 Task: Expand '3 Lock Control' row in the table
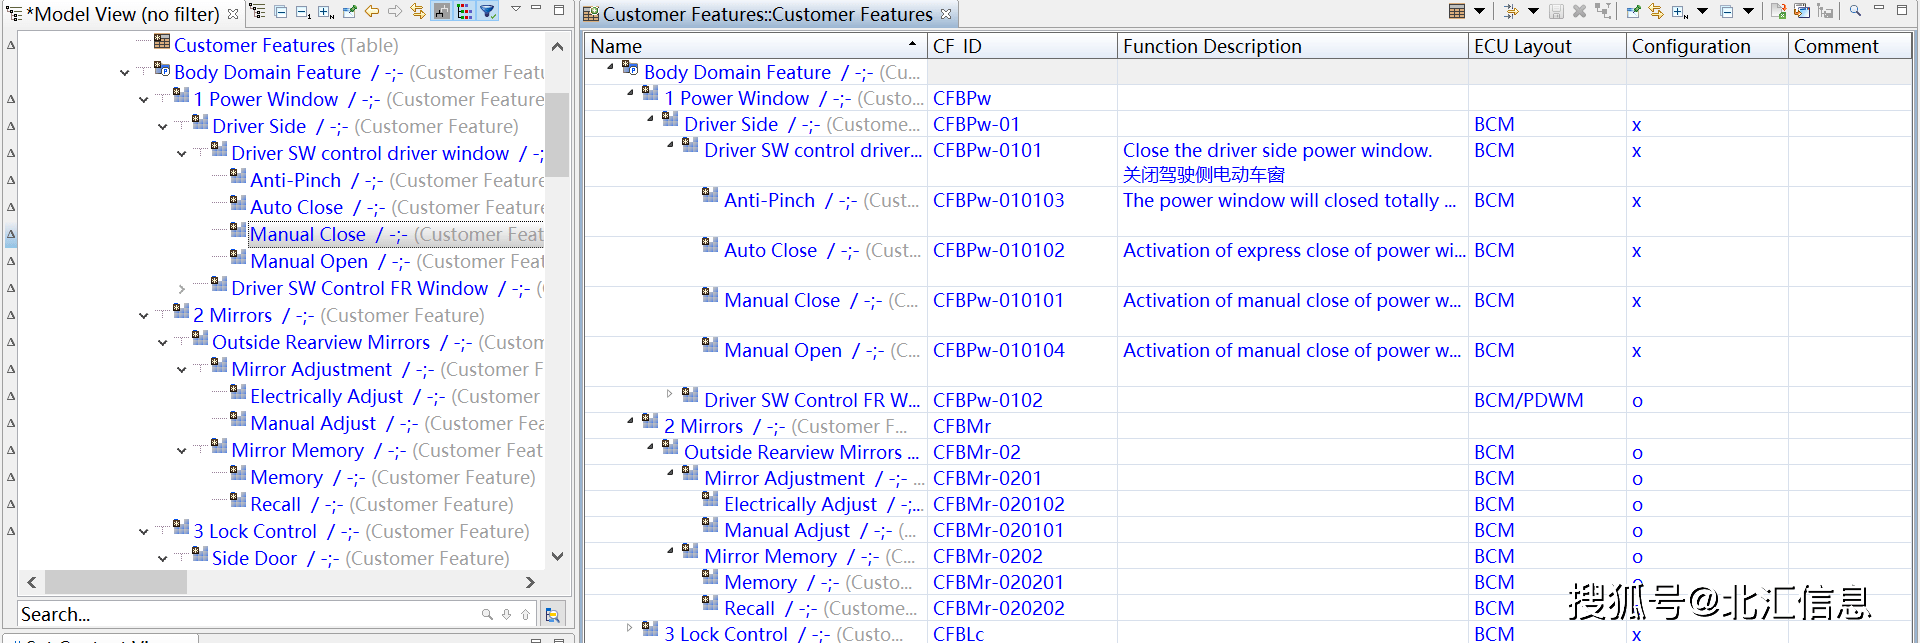(x=629, y=629)
